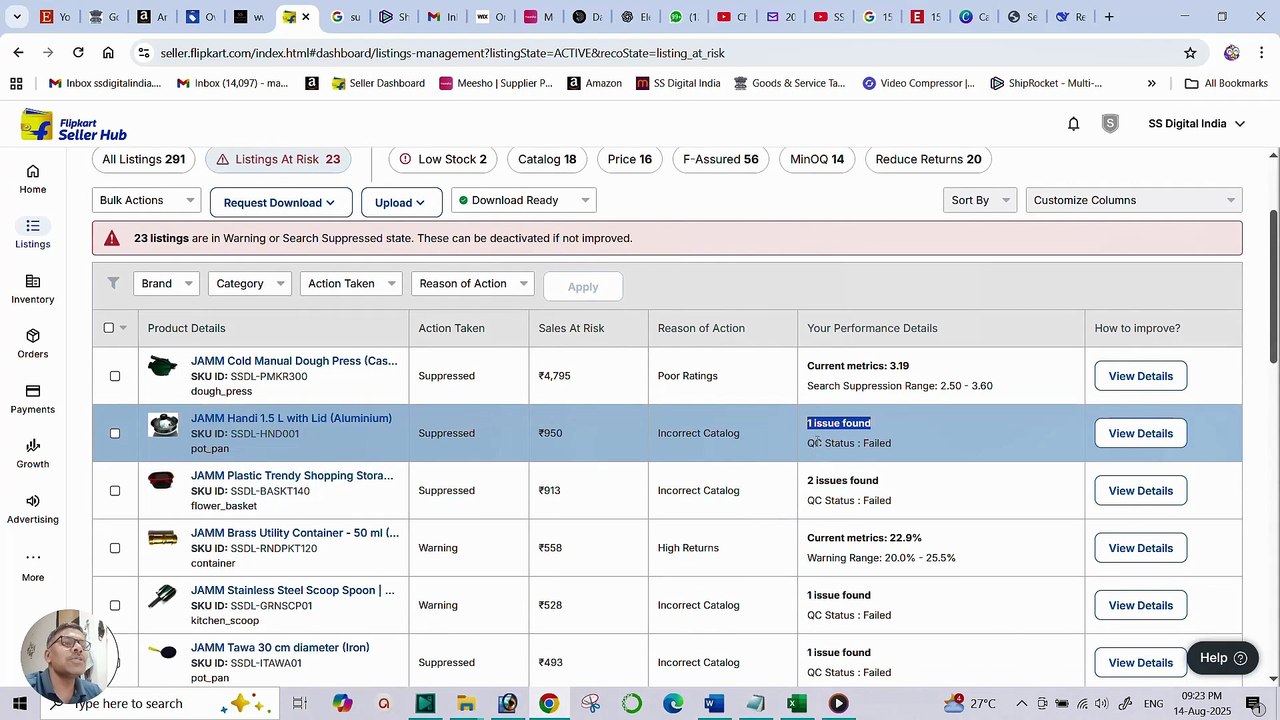Viewport: 1280px width, 720px height.
Task: Open JAMM Tawa 30 cm diameter link
Action: point(280,648)
